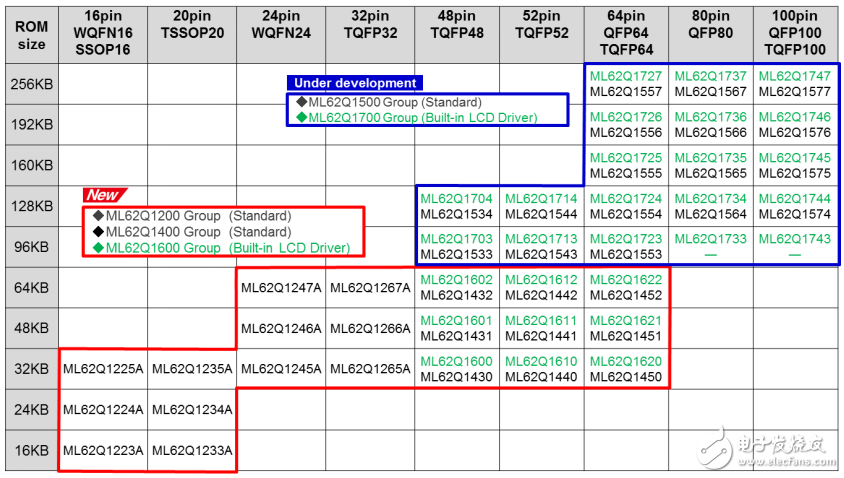This screenshot has width=844, height=478.
Task: Click ML62Q1703 in 96KB row
Action: 456,238
